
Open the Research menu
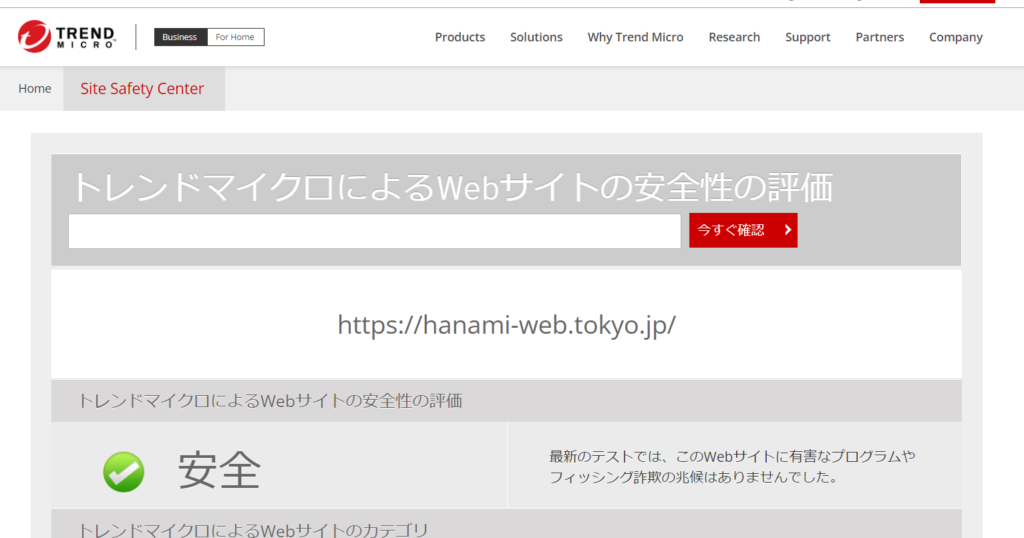pyautogui.click(x=734, y=37)
